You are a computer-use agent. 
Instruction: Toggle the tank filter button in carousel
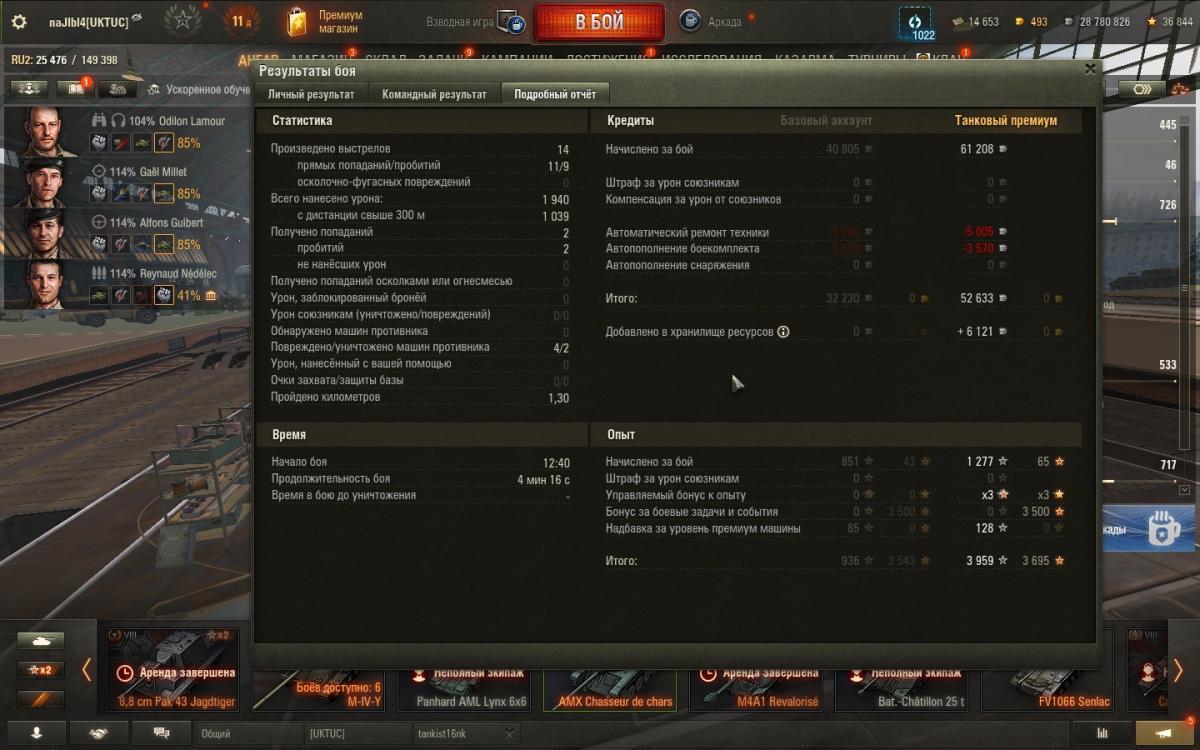point(40,641)
